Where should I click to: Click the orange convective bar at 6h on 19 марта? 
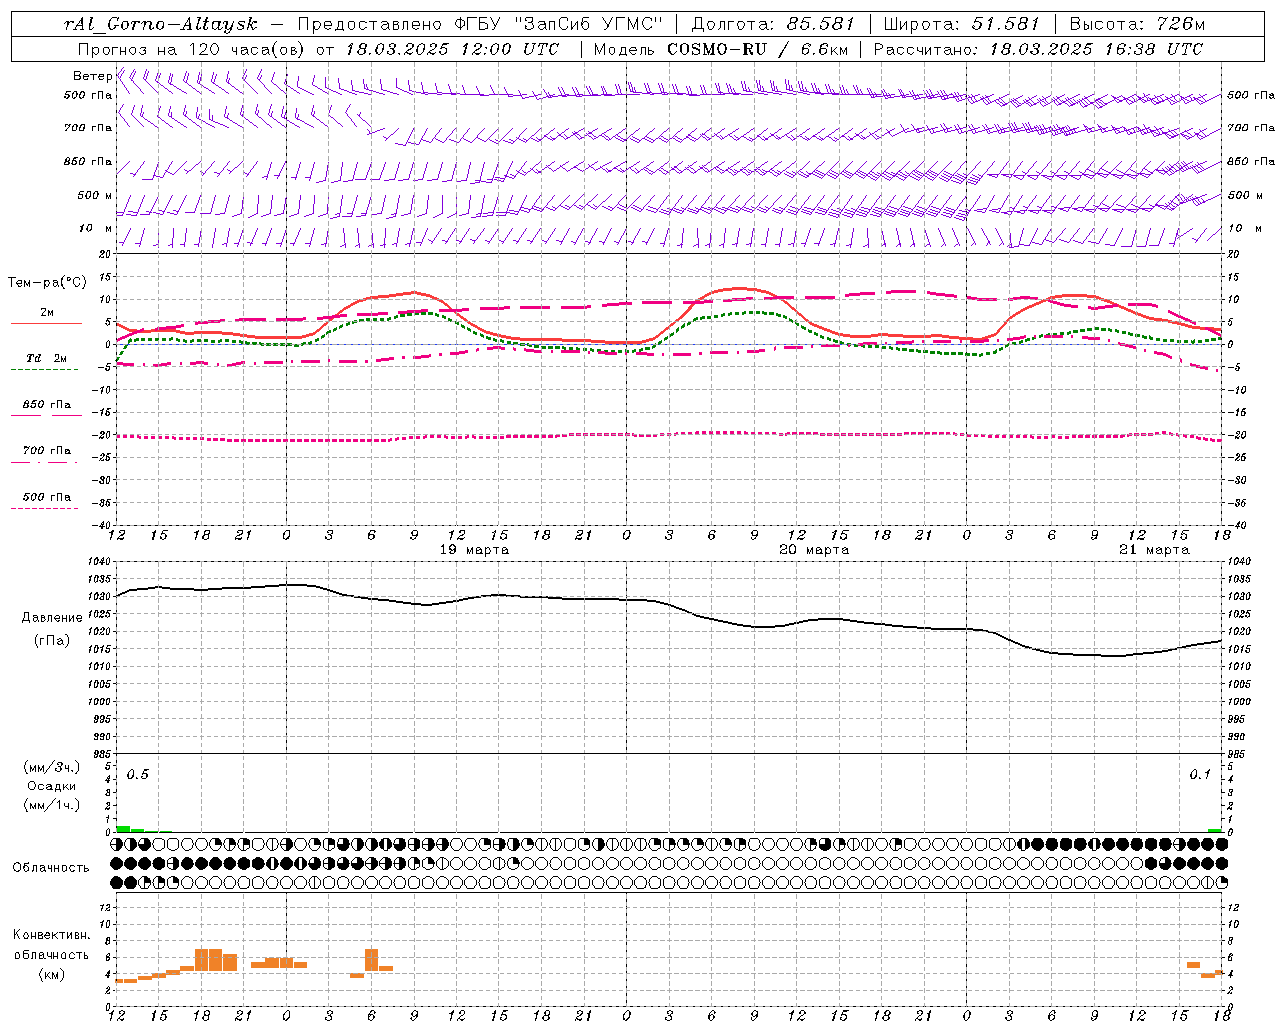(x=372, y=959)
